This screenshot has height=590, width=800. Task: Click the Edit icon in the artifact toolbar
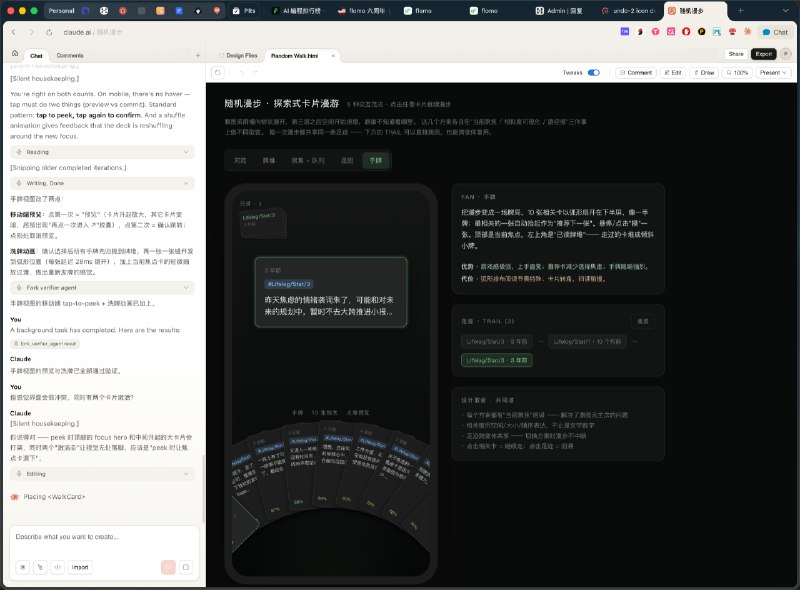click(676, 72)
